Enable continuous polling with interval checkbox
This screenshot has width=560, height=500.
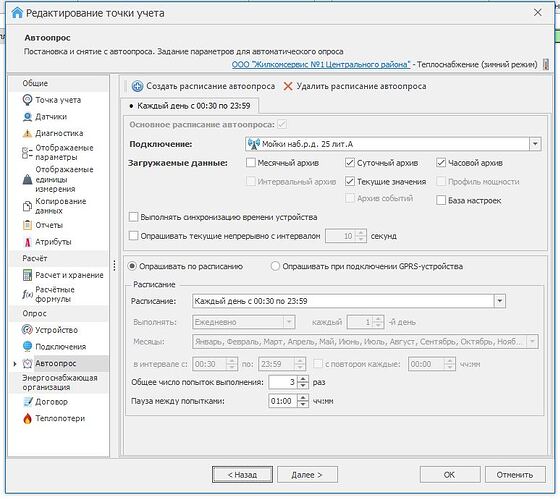[x=134, y=236]
